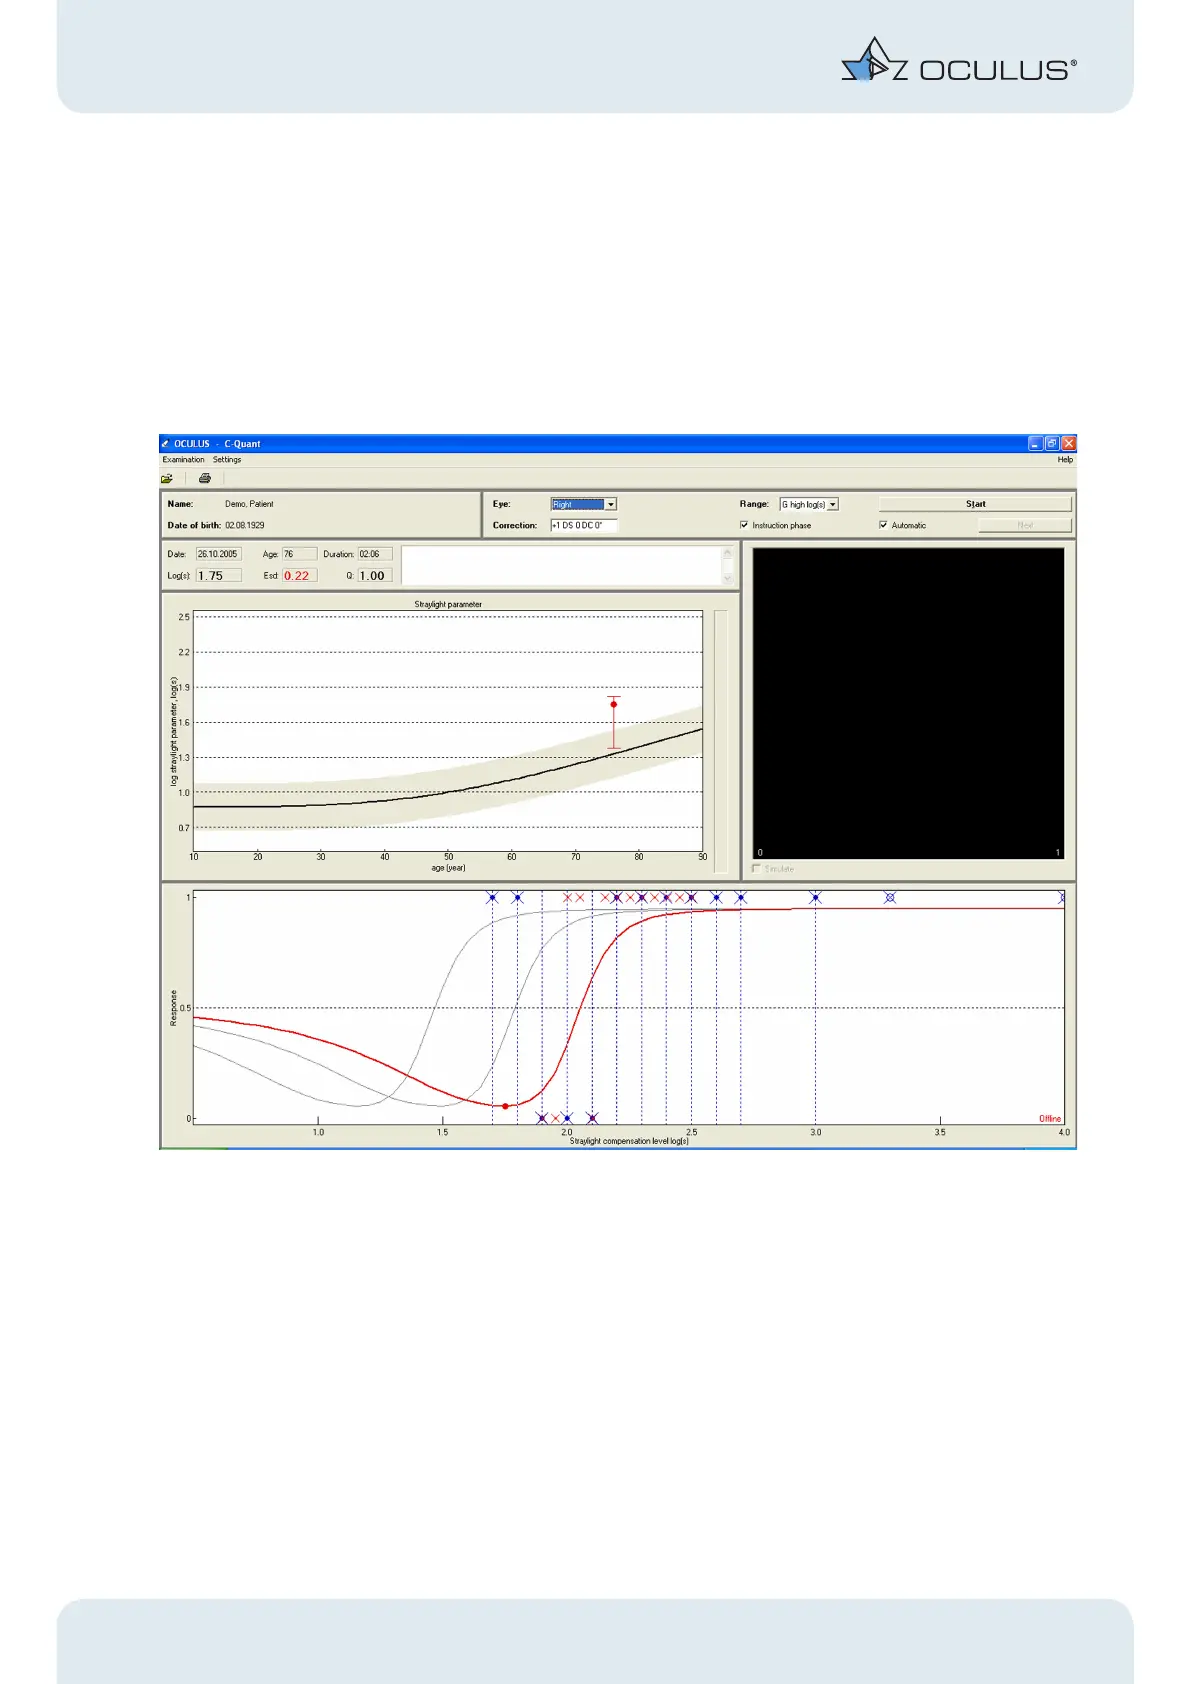Click the red data point on straylight chart
The image size is (1190, 1684).
tap(614, 705)
